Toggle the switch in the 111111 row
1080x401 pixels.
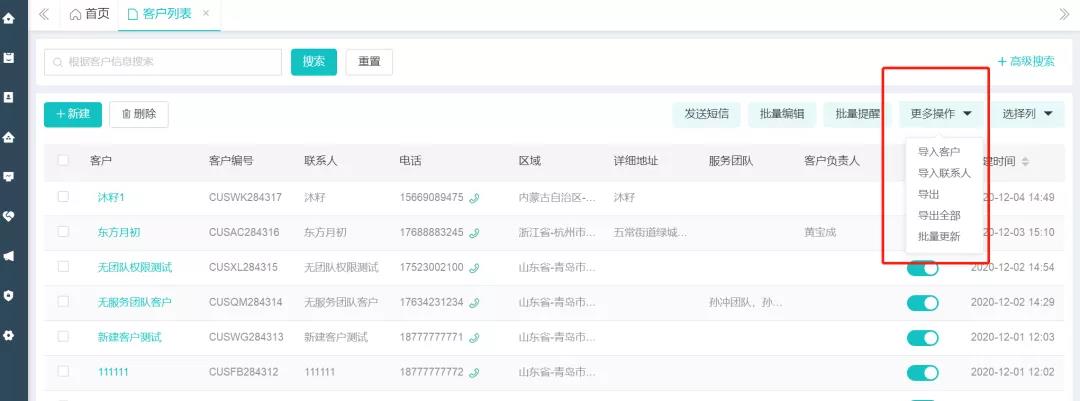coord(922,372)
